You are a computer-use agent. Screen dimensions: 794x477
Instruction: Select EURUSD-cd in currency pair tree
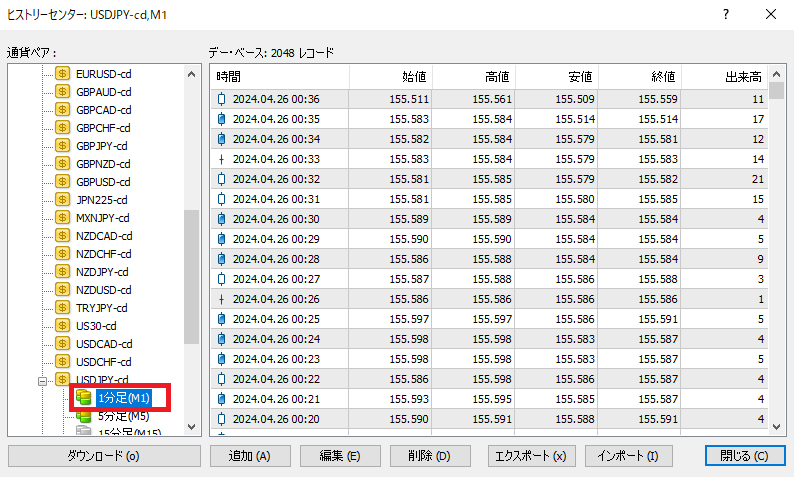[104, 74]
